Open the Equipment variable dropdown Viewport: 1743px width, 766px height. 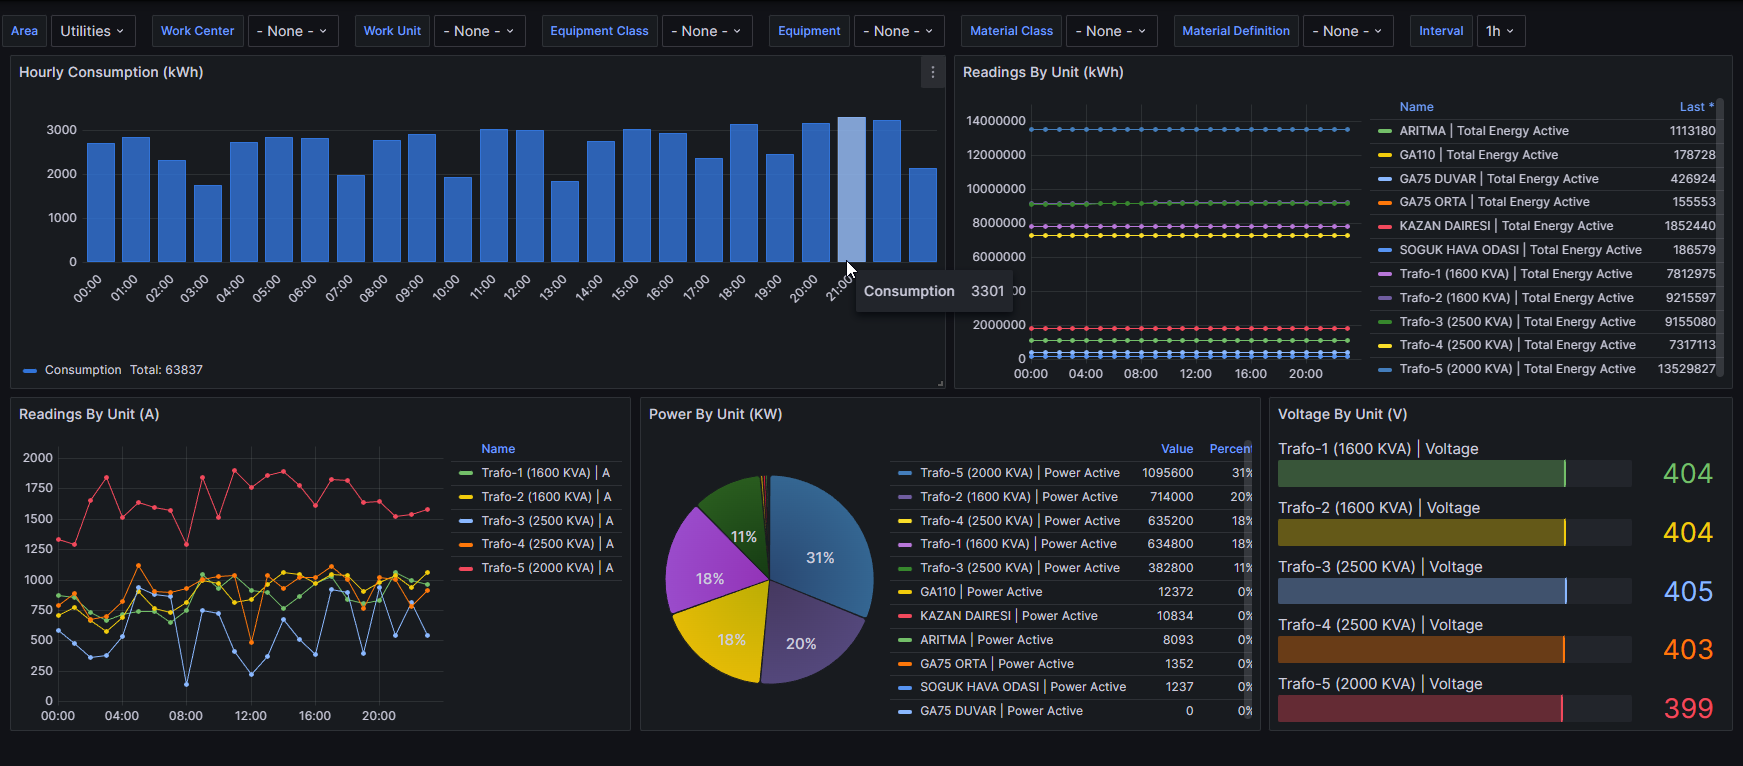pyautogui.click(x=899, y=31)
